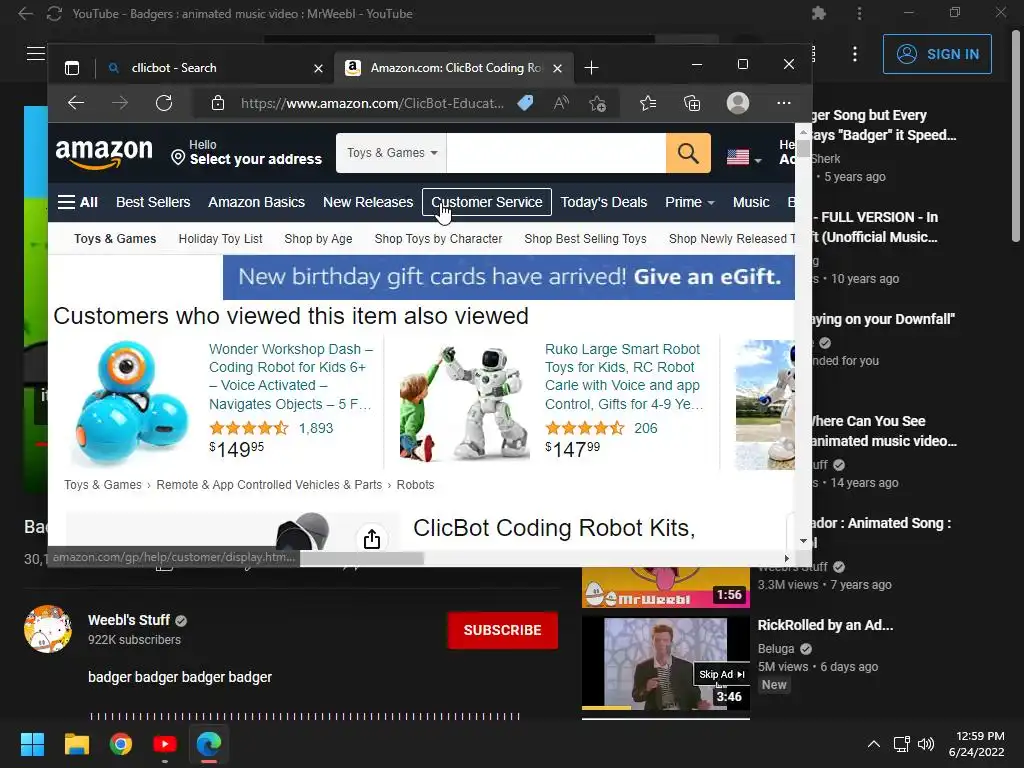This screenshot has height=768, width=1024.
Task: Open Amazon Basics in nav bar
Action: pyautogui.click(x=257, y=202)
